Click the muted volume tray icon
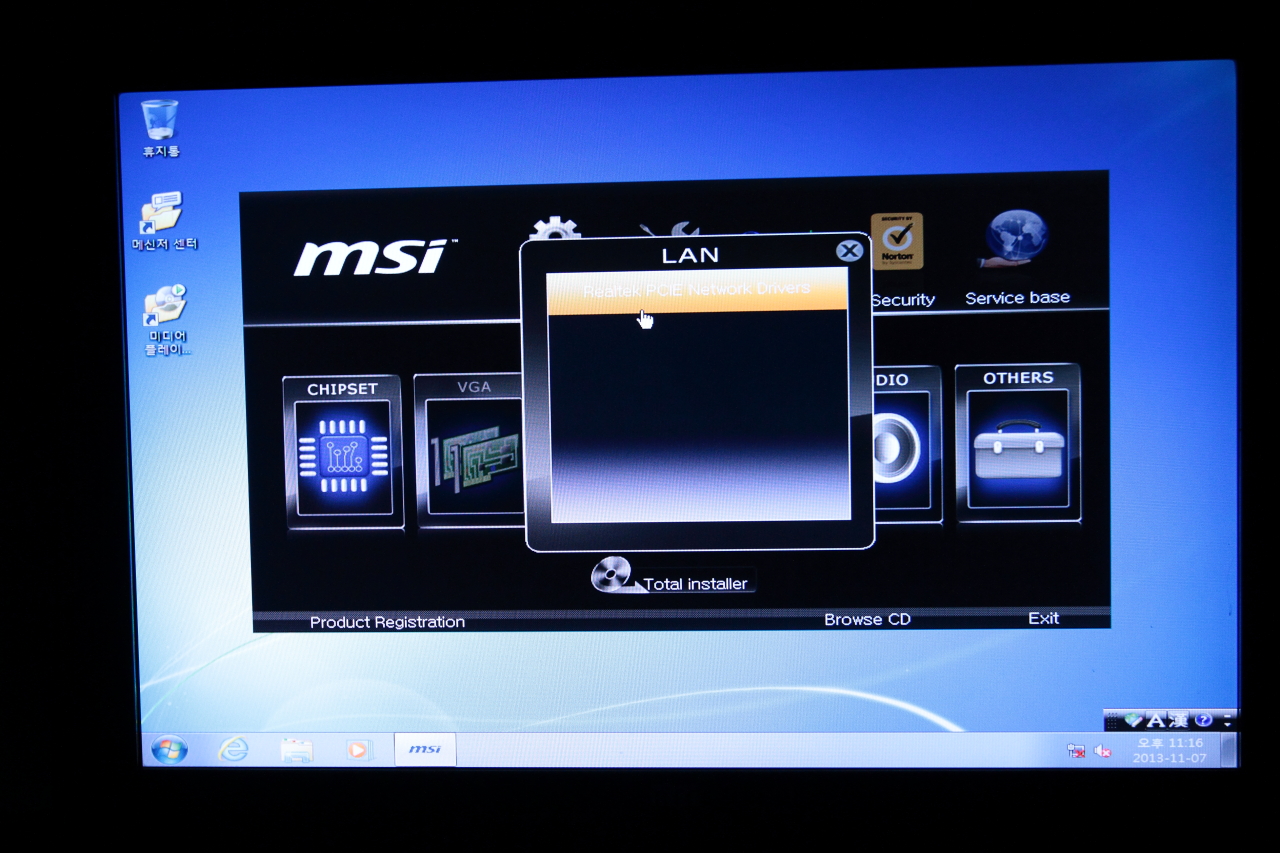This screenshot has width=1280, height=853. coord(1102,751)
